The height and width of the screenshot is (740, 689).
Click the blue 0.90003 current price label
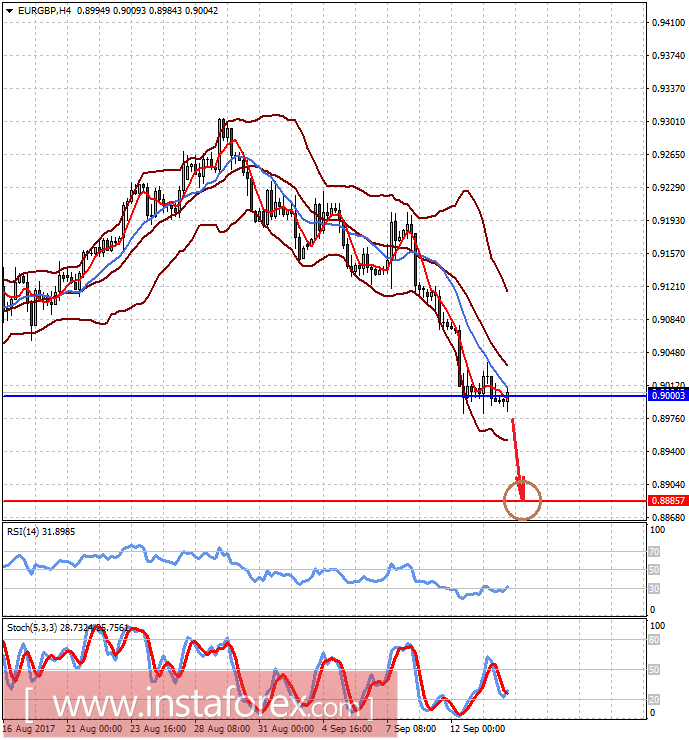point(668,395)
